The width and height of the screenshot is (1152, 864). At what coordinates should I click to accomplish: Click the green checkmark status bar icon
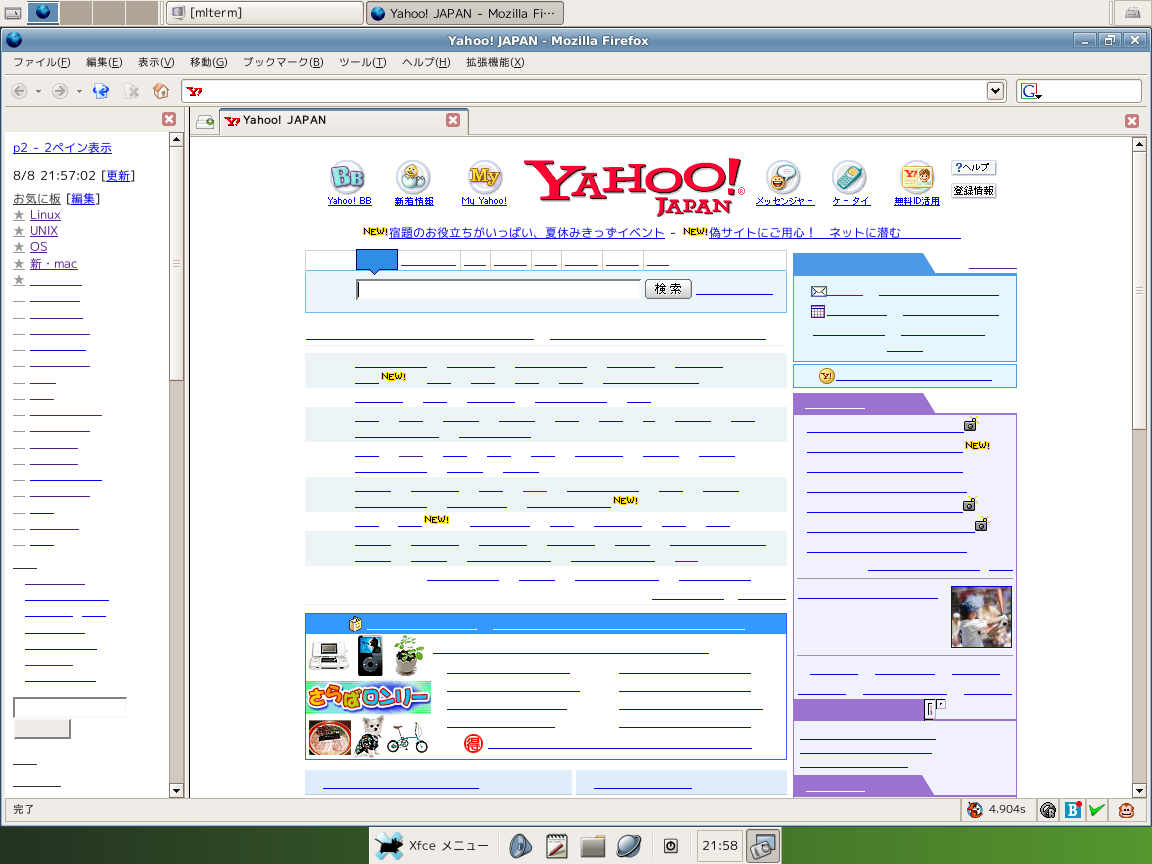[1097, 810]
